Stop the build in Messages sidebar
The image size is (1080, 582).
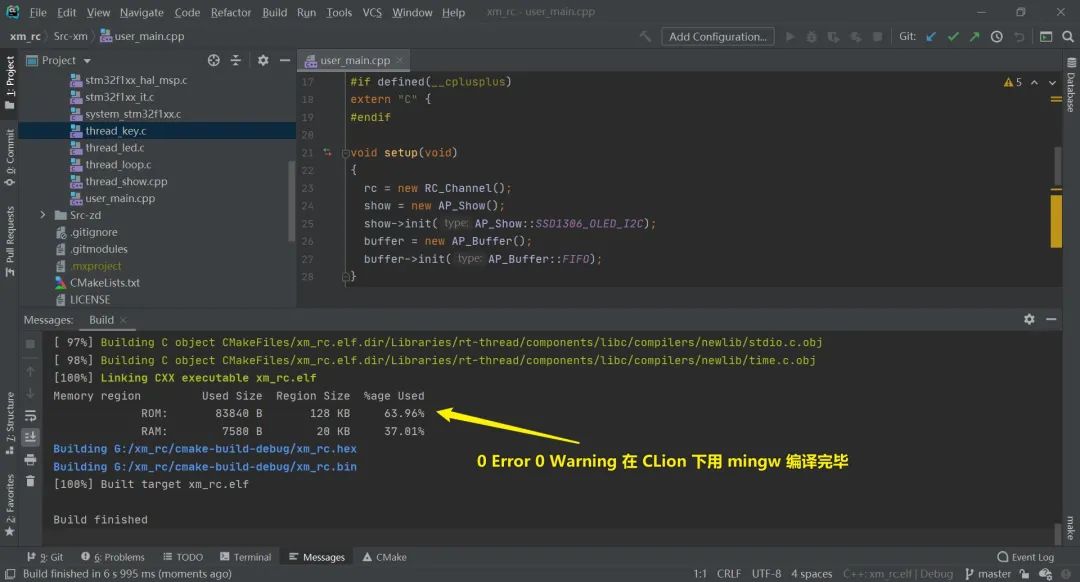(30, 344)
